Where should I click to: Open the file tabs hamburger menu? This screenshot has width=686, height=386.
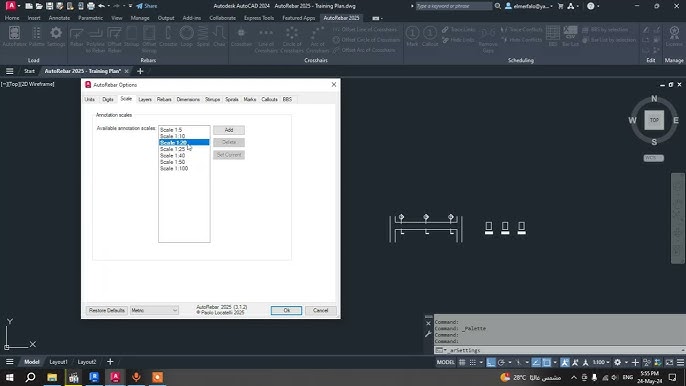click(x=10, y=71)
